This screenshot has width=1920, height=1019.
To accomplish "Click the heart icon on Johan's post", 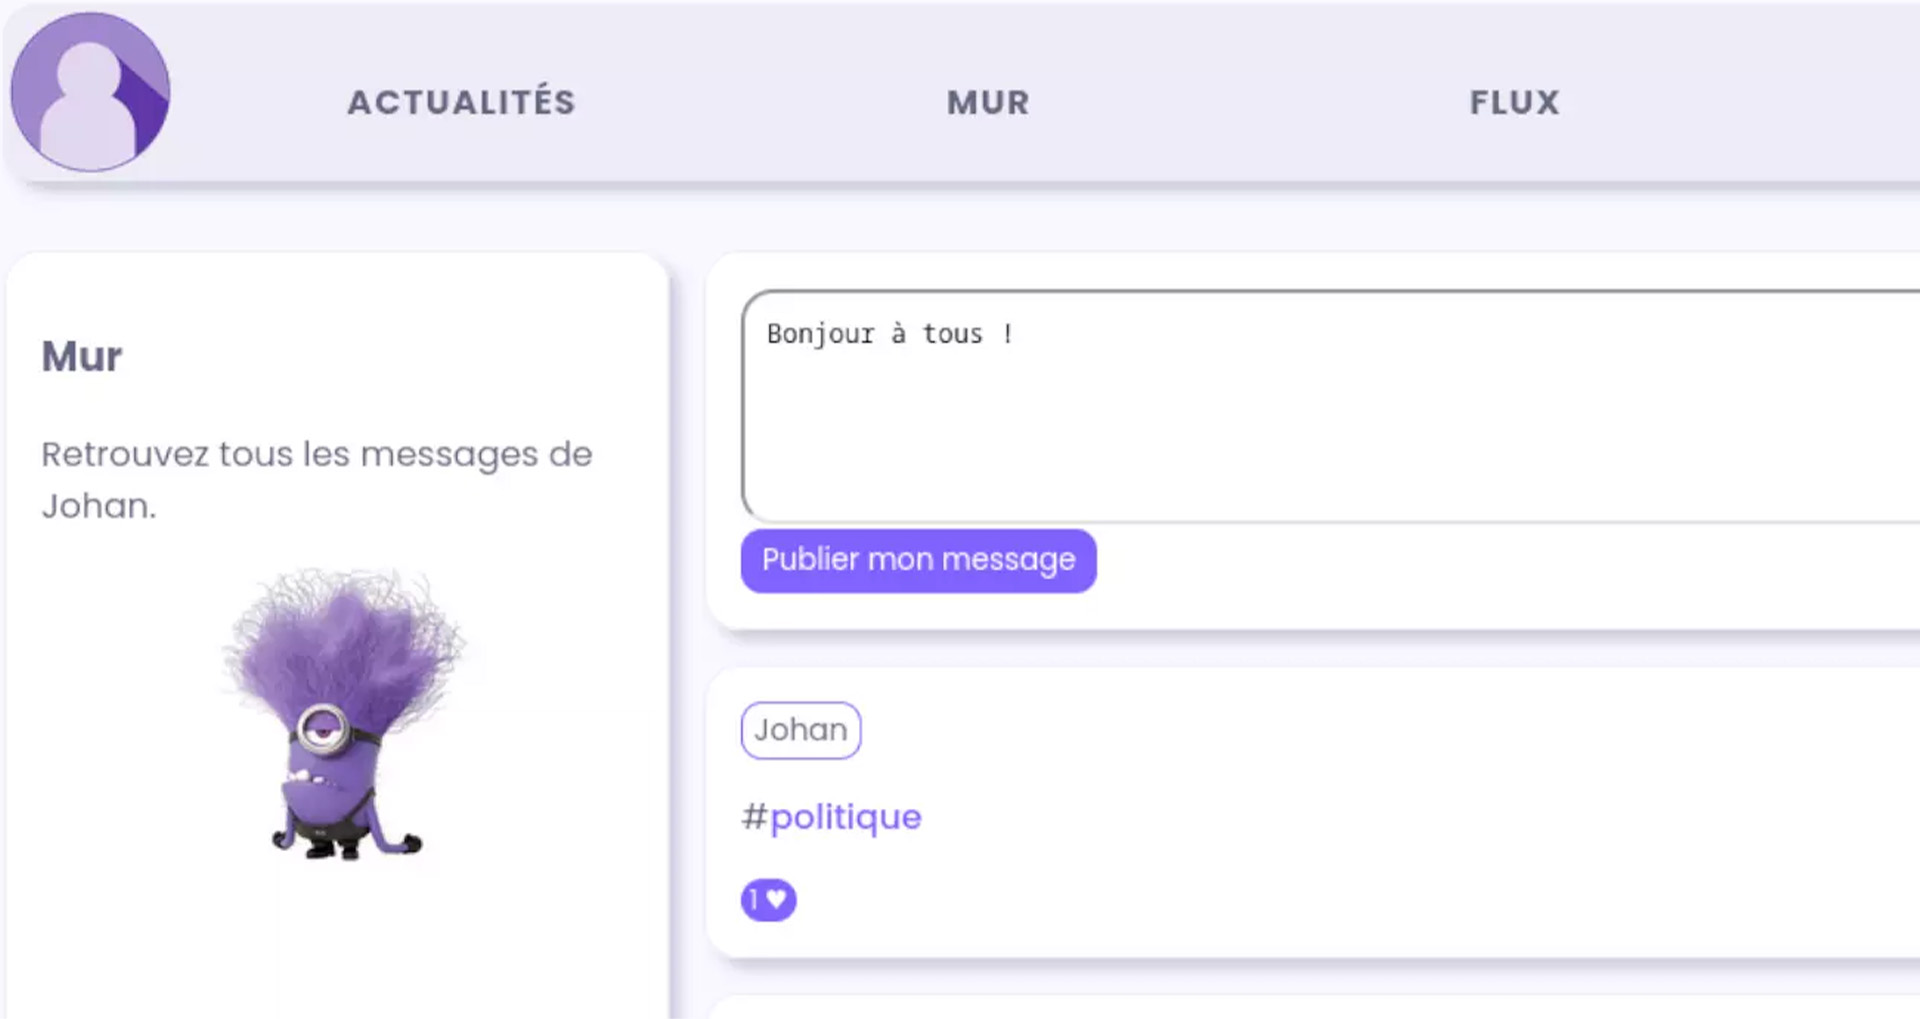I will pos(777,900).
